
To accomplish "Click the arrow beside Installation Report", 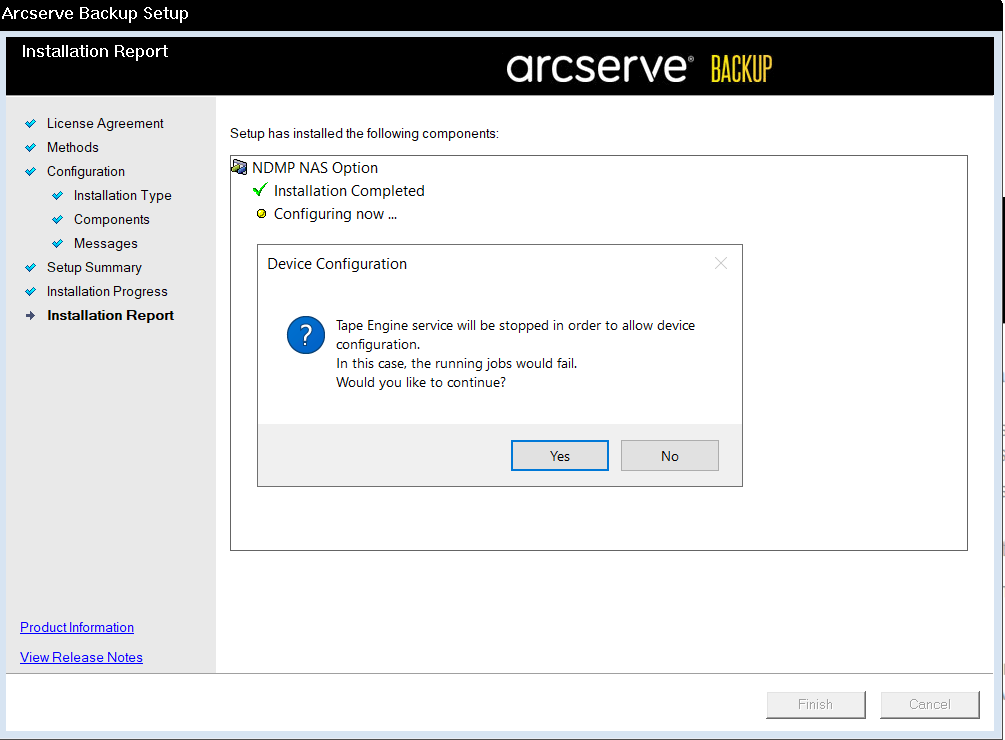I will 29,315.
